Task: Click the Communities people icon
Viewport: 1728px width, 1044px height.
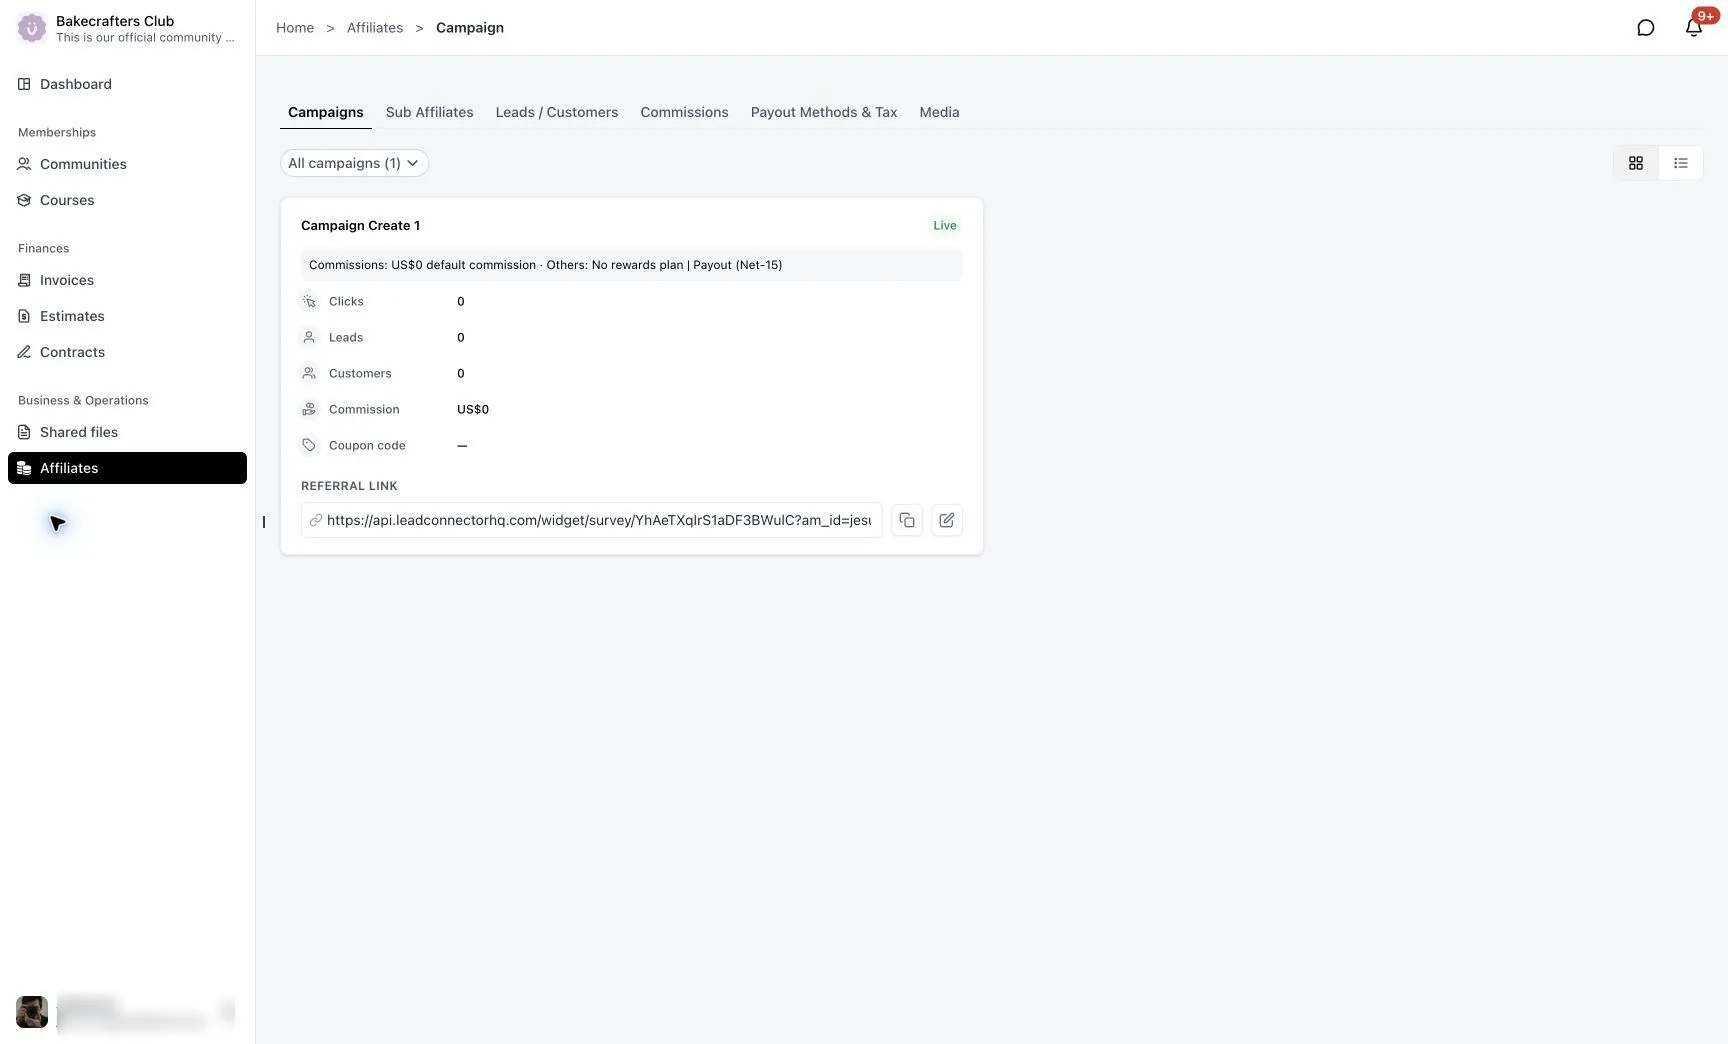Action: 24,164
